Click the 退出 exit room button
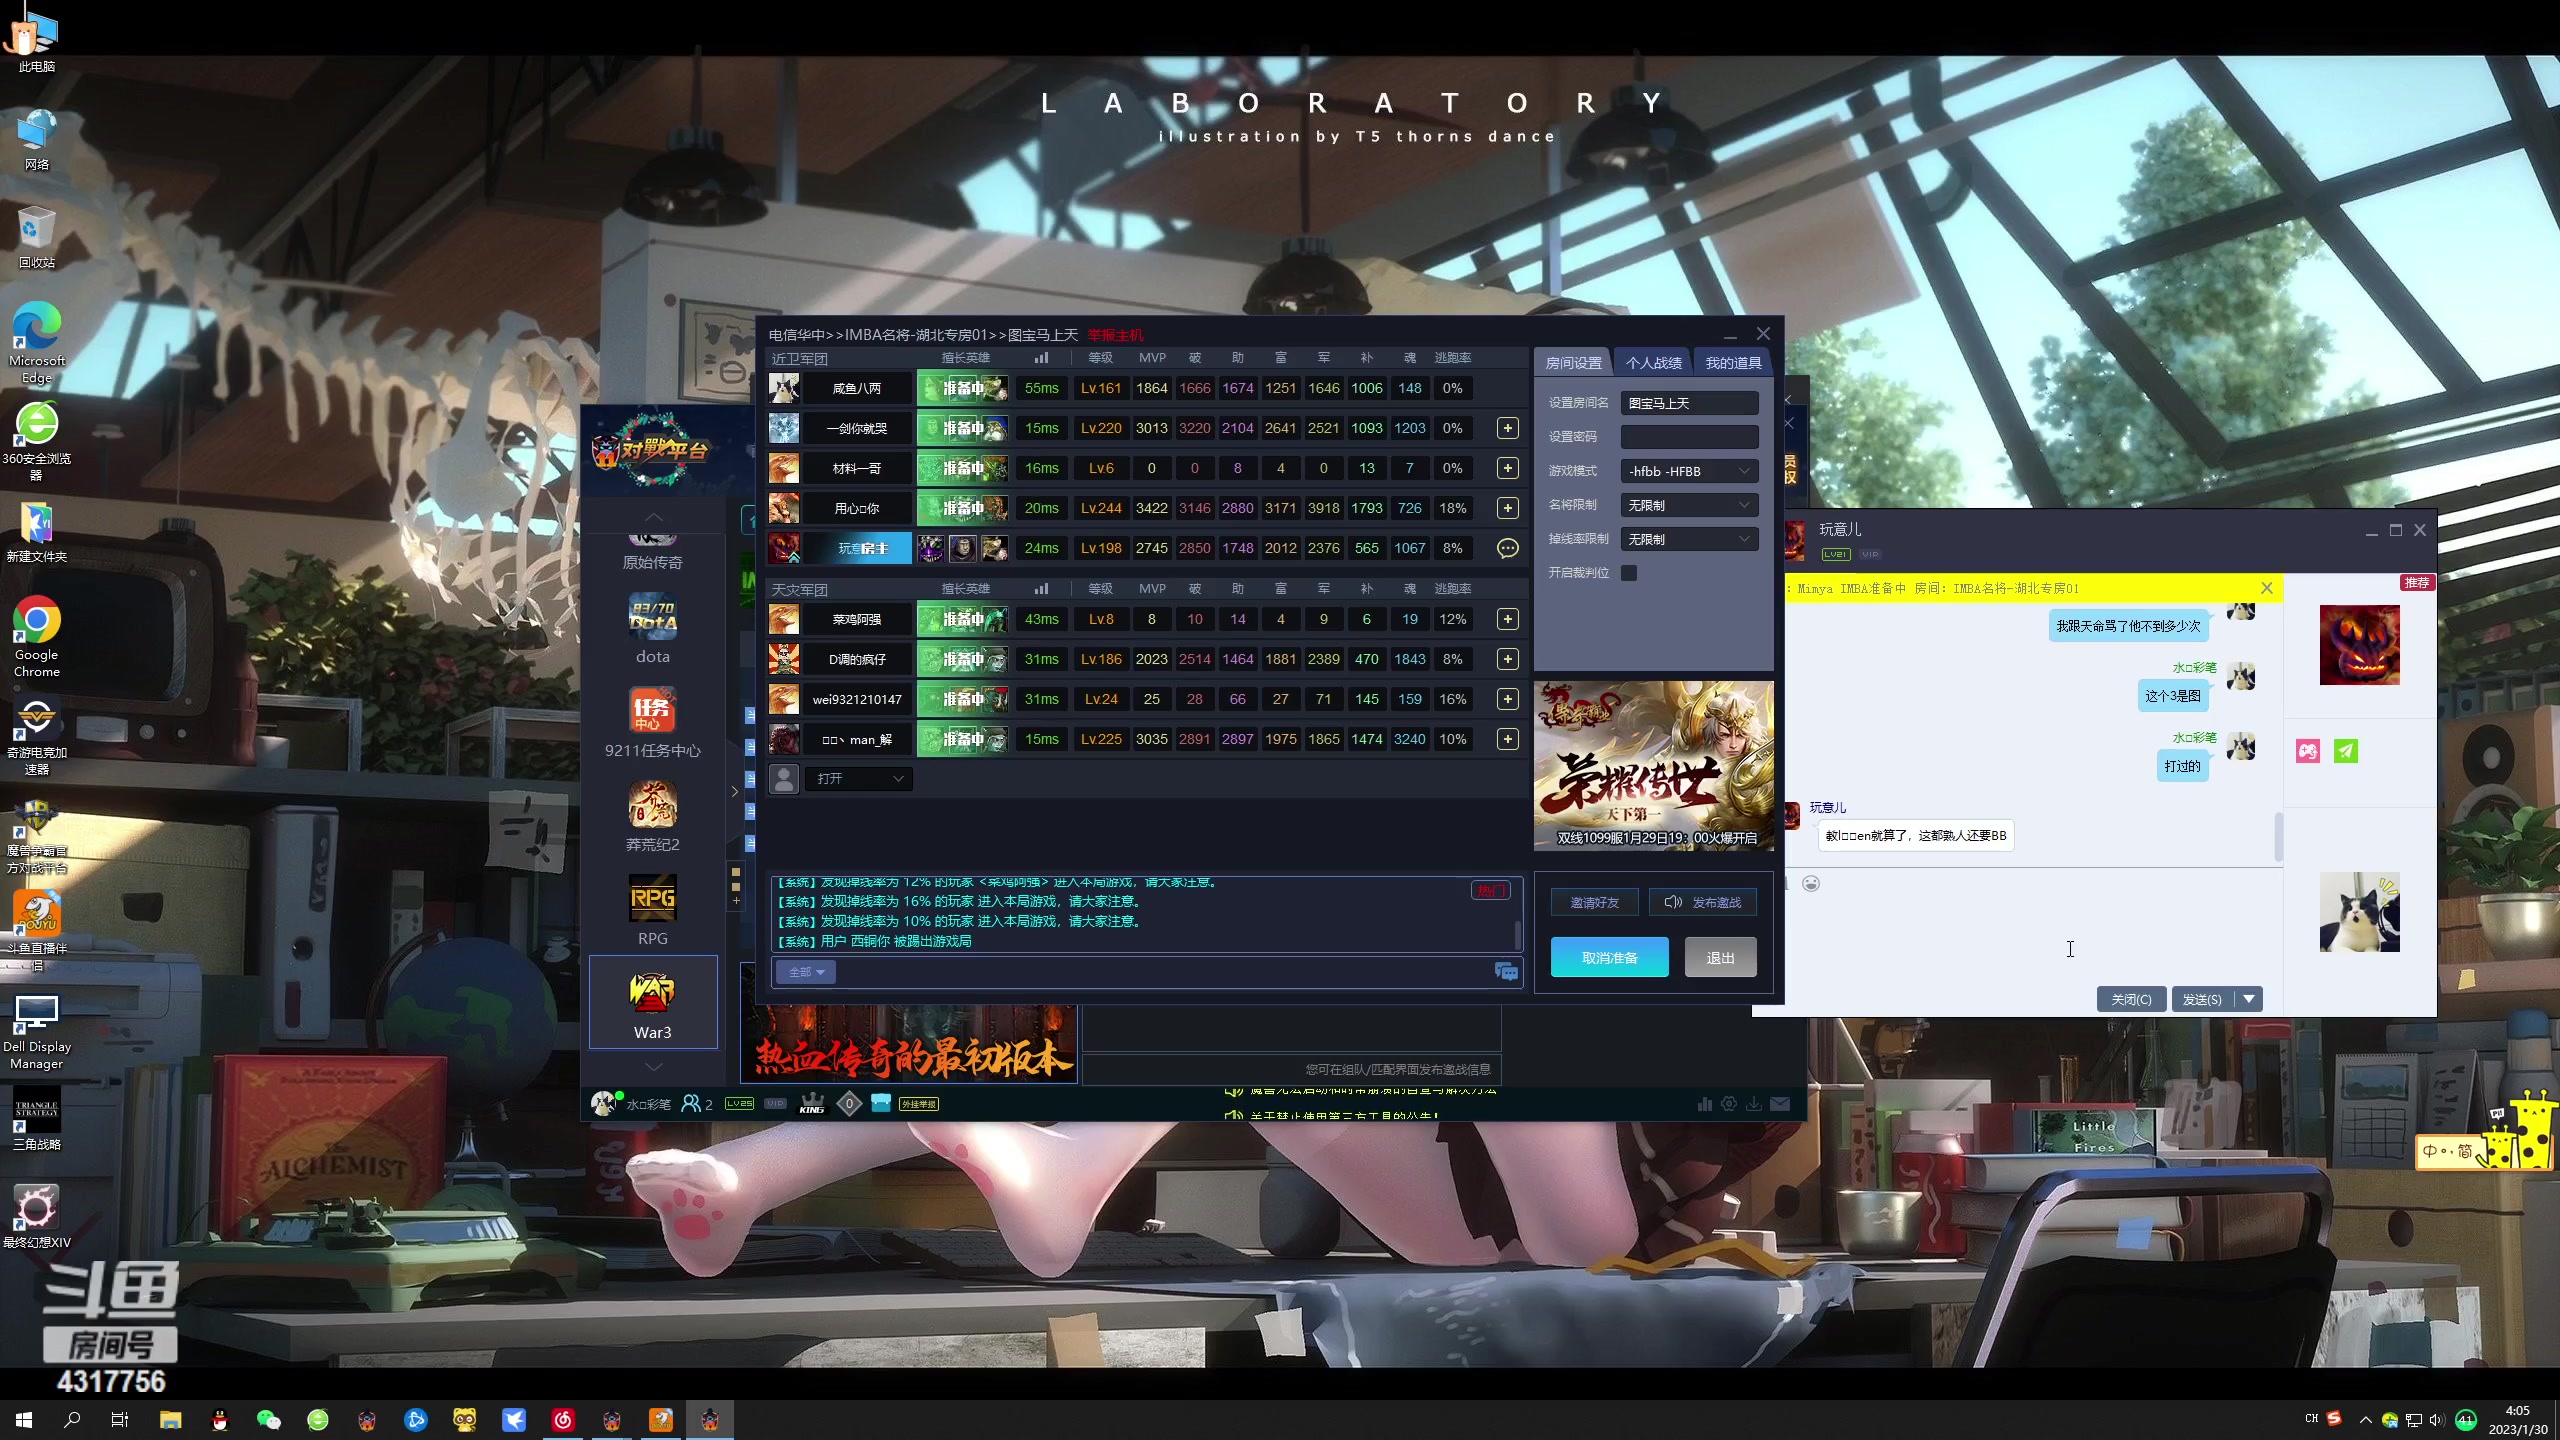The width and height of the screenshot is (2560, 1440). tap(1720, 957)
